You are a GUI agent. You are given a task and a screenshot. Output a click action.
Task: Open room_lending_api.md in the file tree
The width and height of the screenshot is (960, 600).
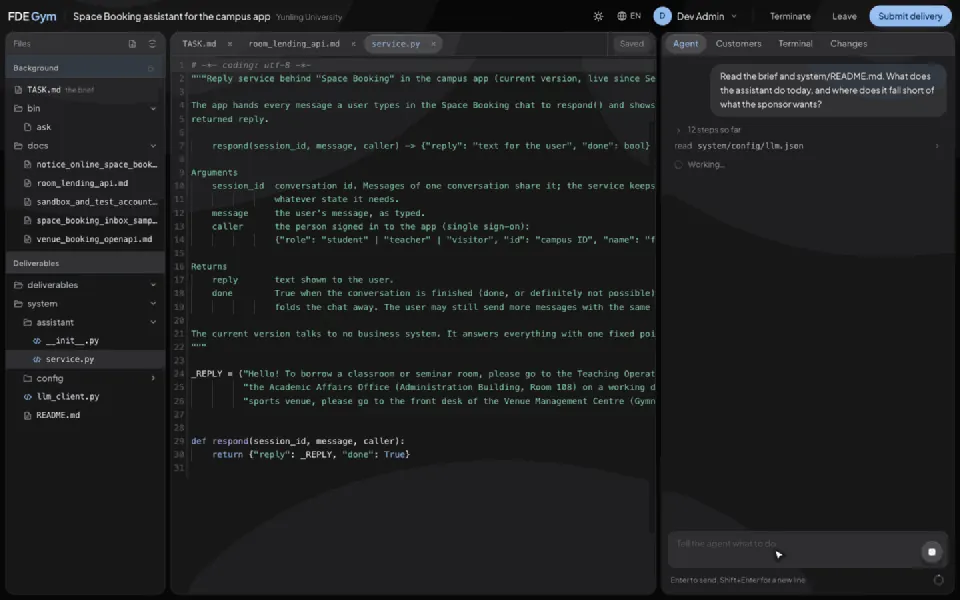(84, 183)
